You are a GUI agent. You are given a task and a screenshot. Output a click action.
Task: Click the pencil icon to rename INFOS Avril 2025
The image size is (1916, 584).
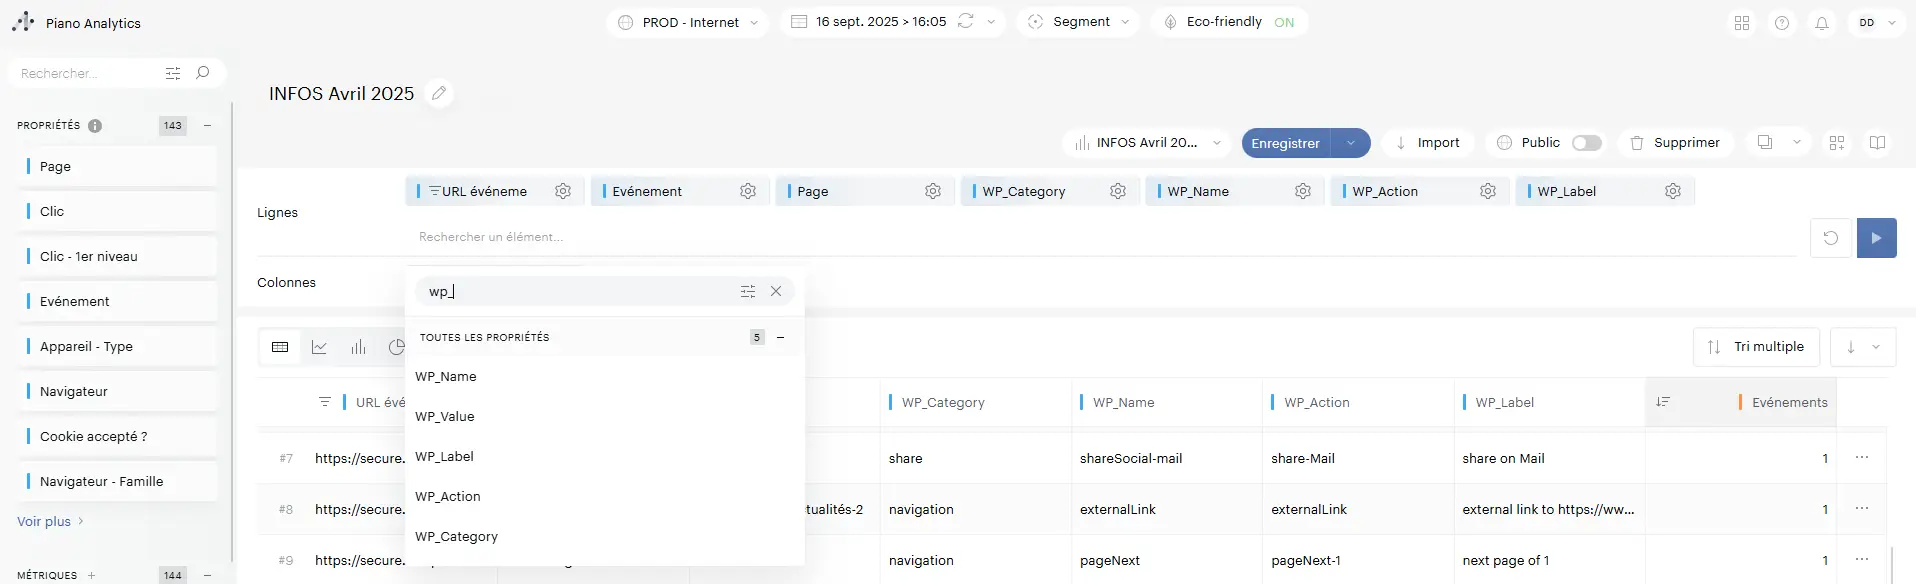click(438, 93)
